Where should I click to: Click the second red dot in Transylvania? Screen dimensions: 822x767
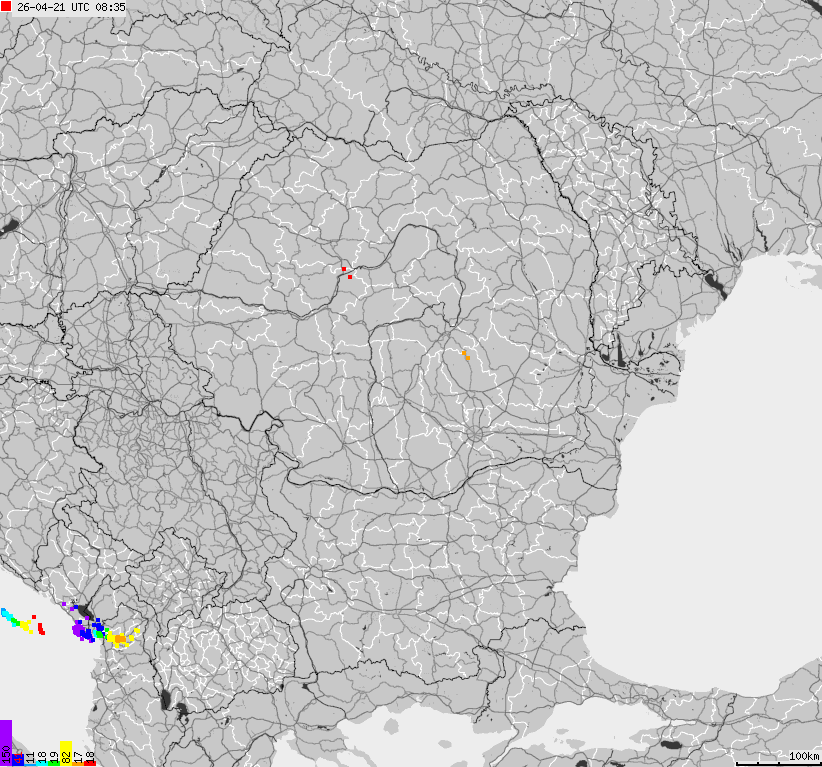point(350,276)
